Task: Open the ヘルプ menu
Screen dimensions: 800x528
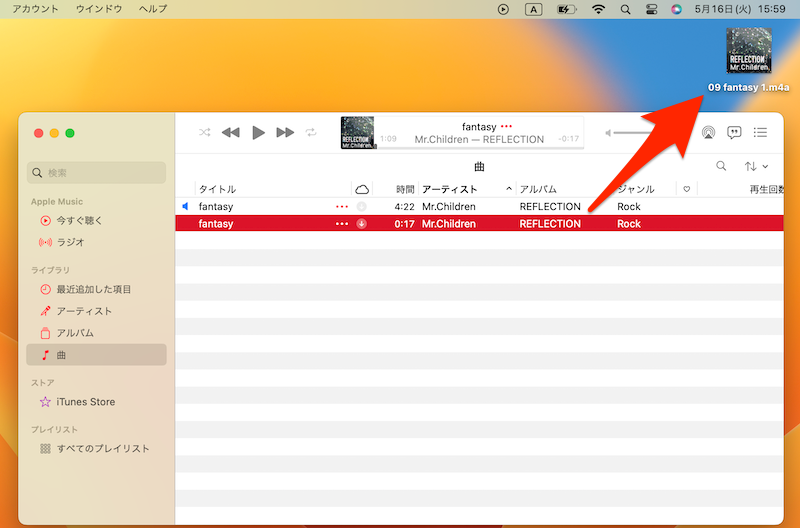Action: (153, 9)
